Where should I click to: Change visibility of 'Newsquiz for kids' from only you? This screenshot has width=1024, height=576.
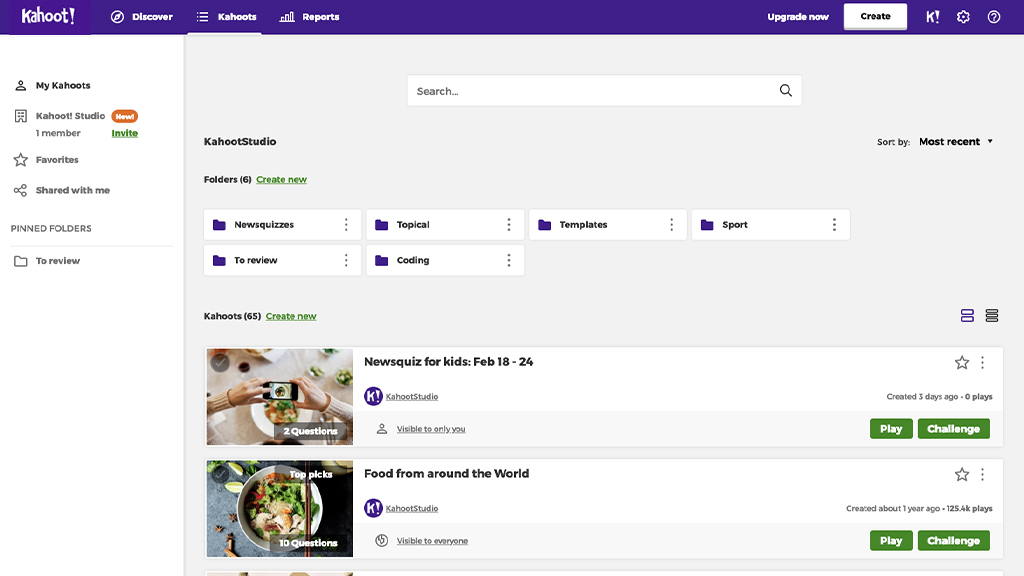(430, 428)
